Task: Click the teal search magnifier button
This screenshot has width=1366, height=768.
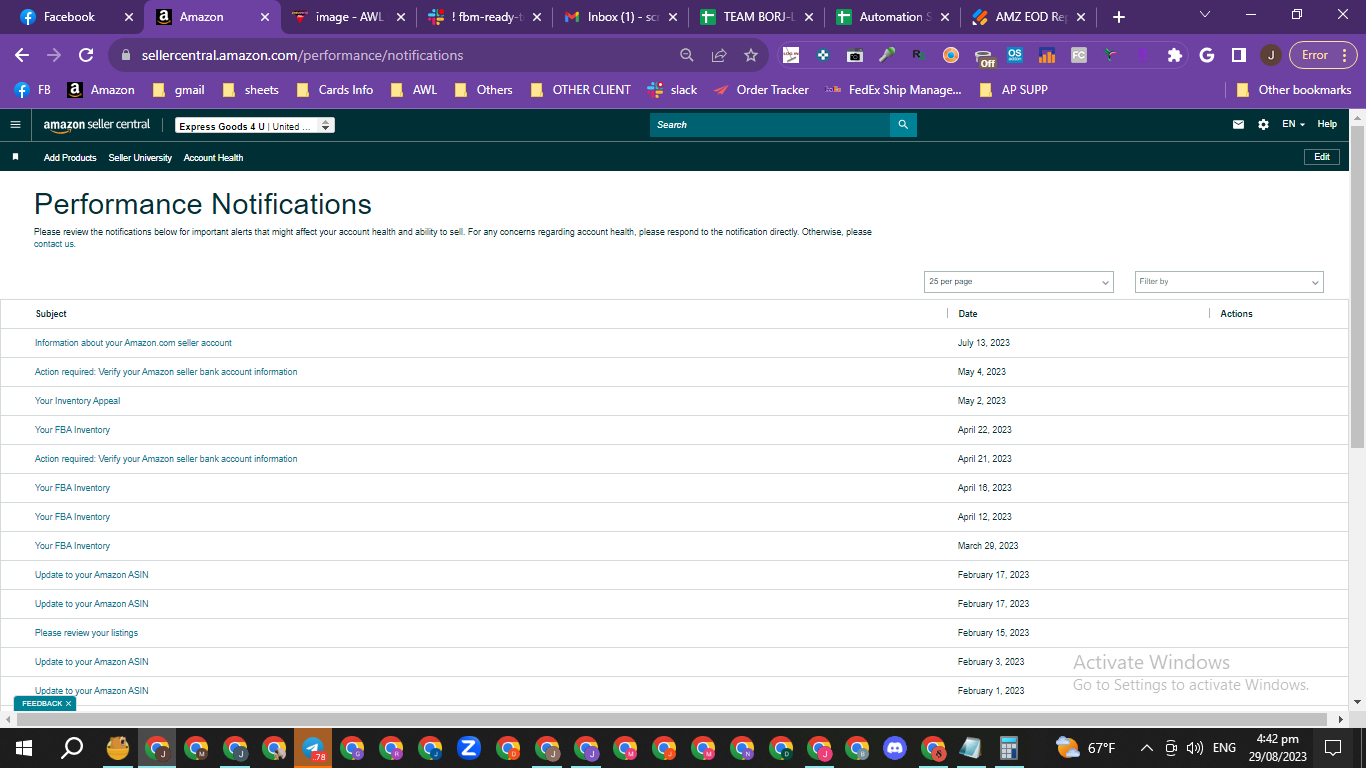Action: tap(903, 125)
